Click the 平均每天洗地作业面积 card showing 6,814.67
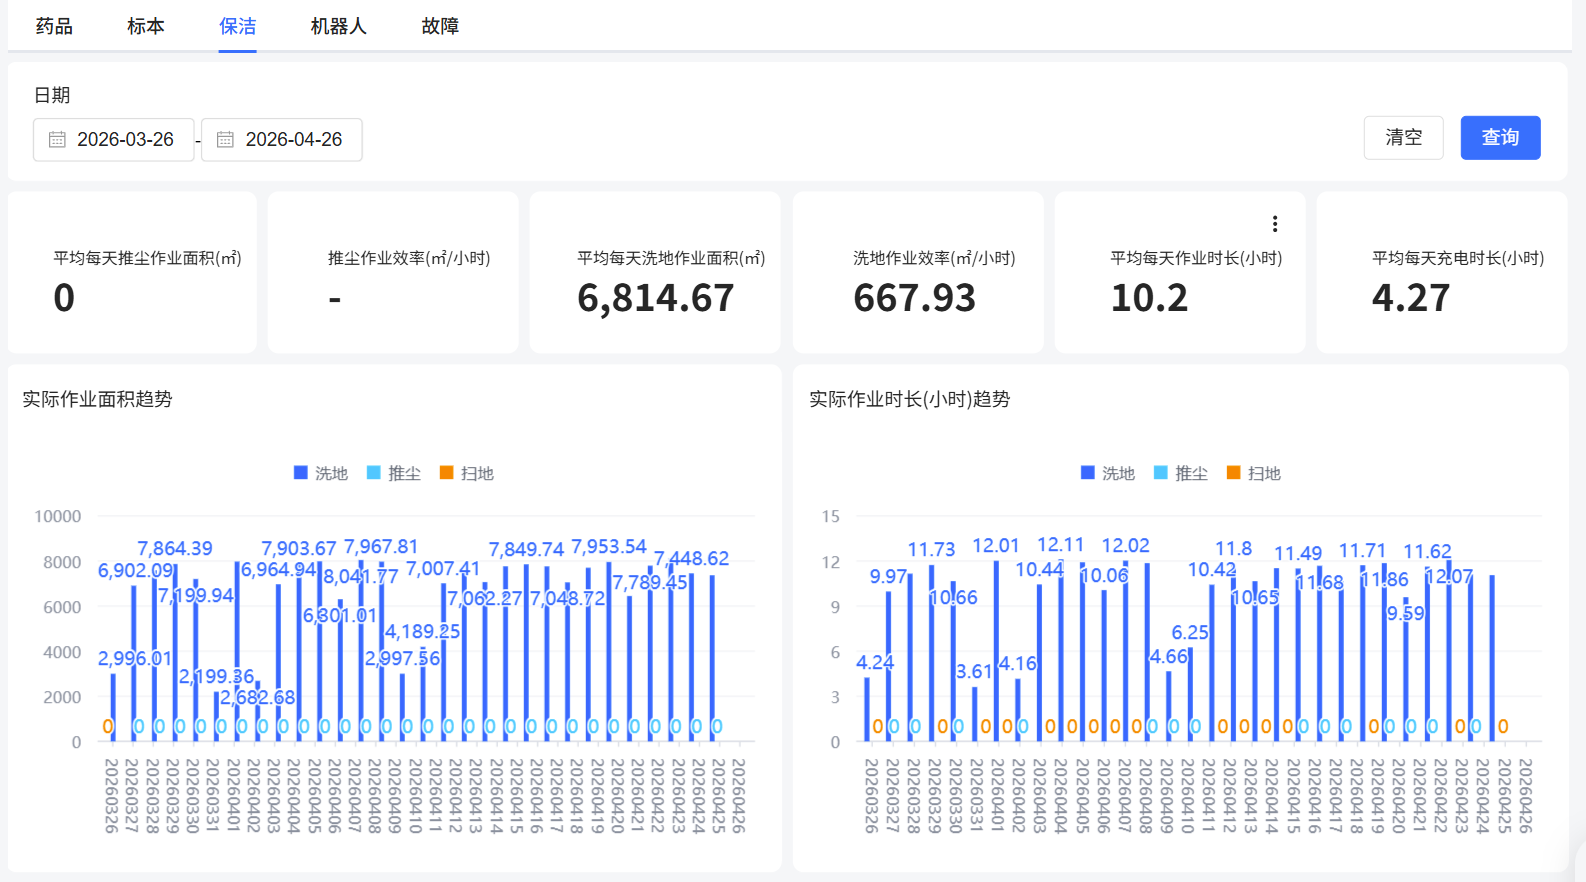 (x=655, y=272)
